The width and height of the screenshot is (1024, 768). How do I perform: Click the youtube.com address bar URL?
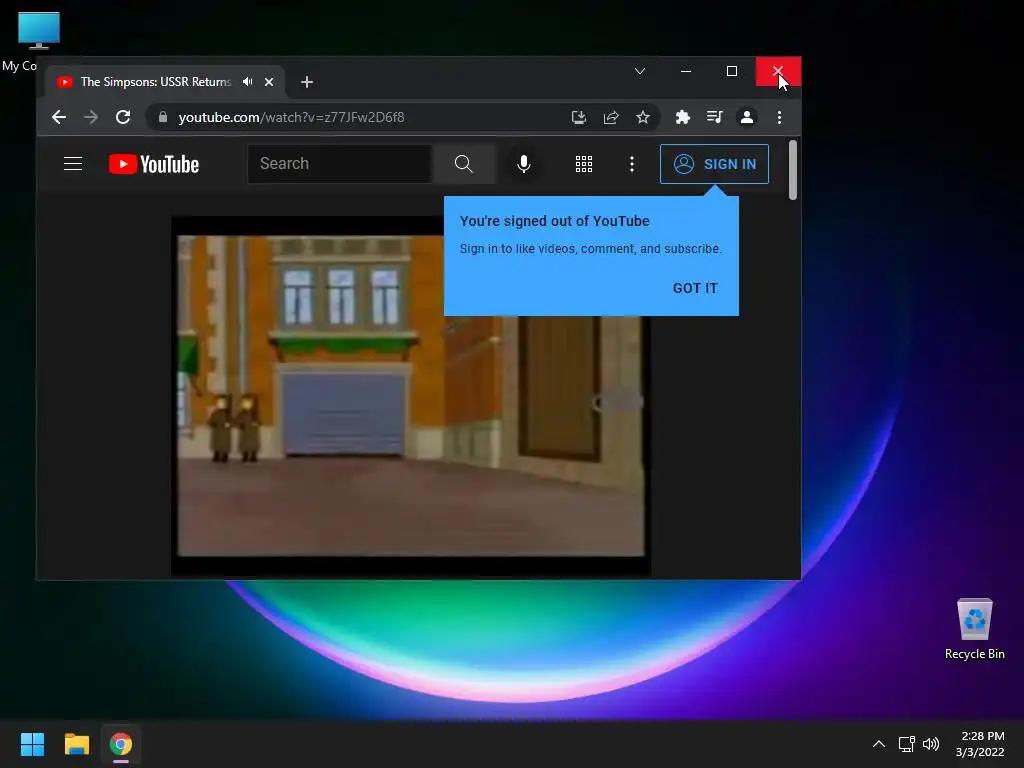pyautogui.click(x=291, y=118)
